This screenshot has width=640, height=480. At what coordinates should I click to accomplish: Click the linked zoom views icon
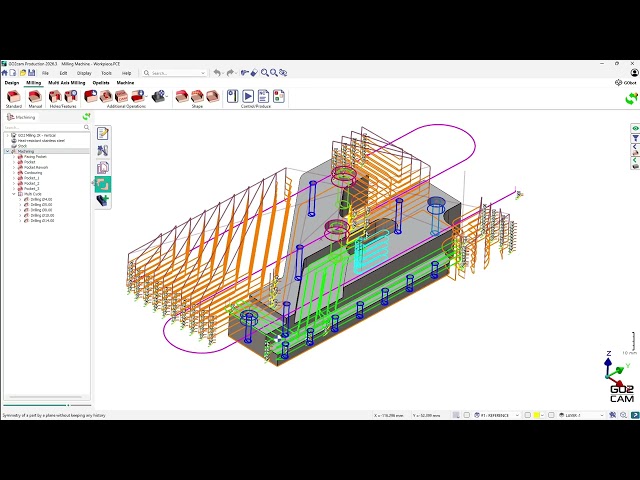(x=283, y=73)
